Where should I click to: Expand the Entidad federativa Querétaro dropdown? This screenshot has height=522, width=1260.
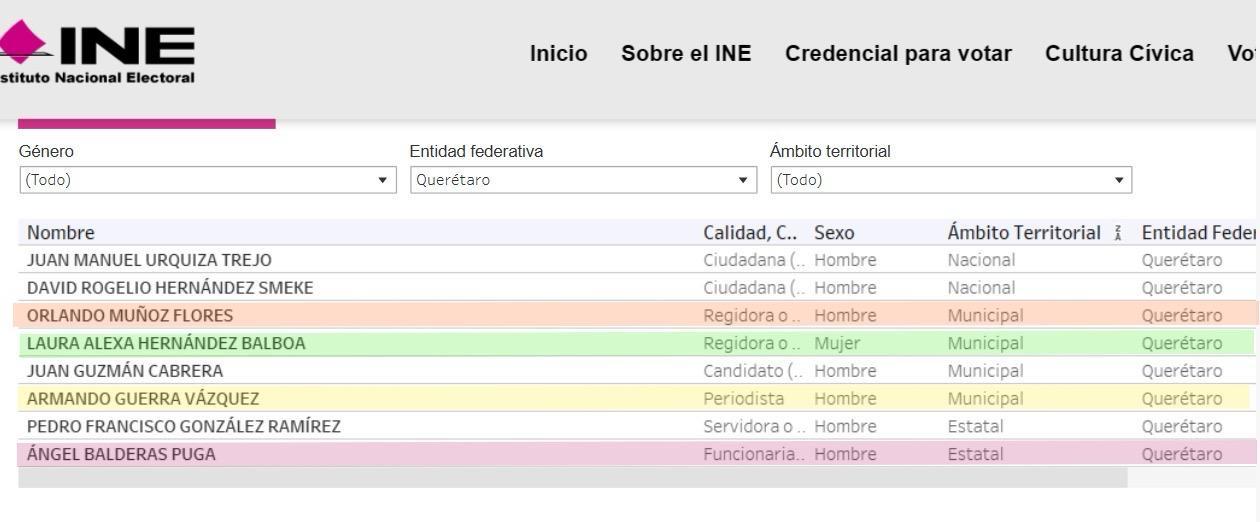[583, 180]
